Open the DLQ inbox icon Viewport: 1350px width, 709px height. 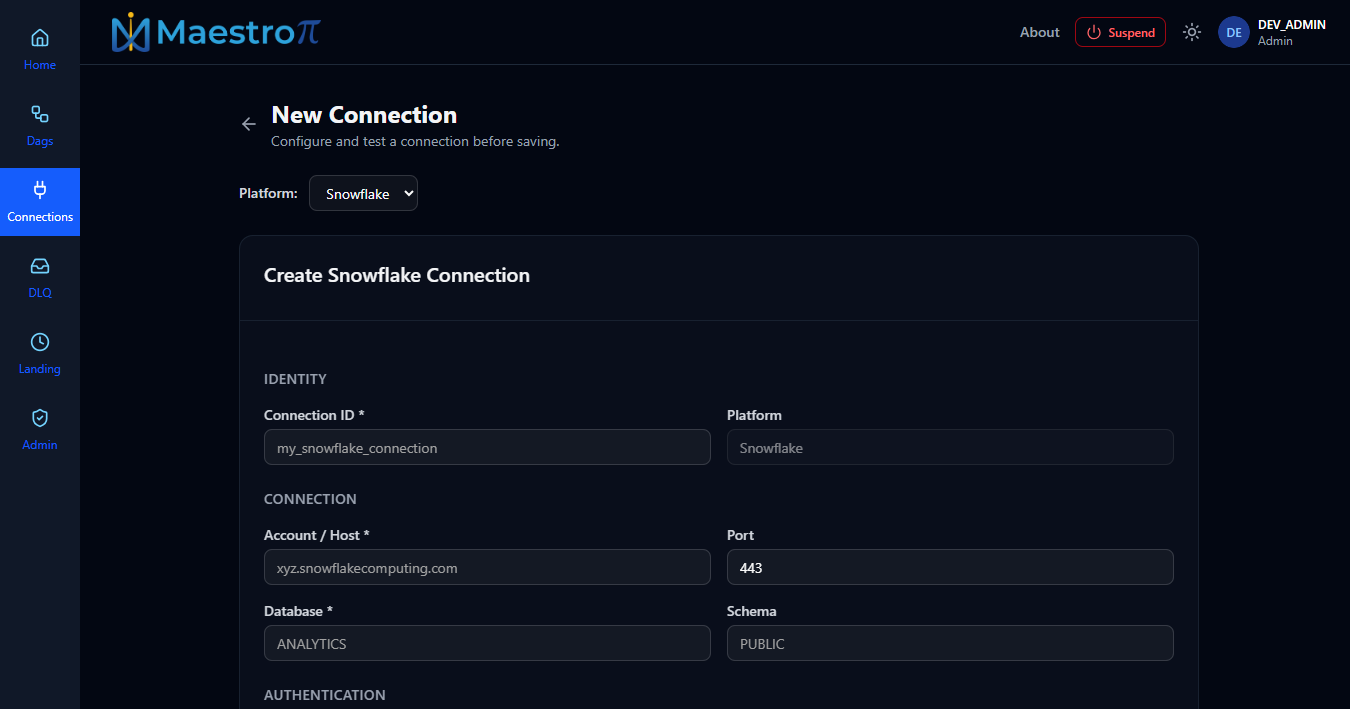point(40,266)
